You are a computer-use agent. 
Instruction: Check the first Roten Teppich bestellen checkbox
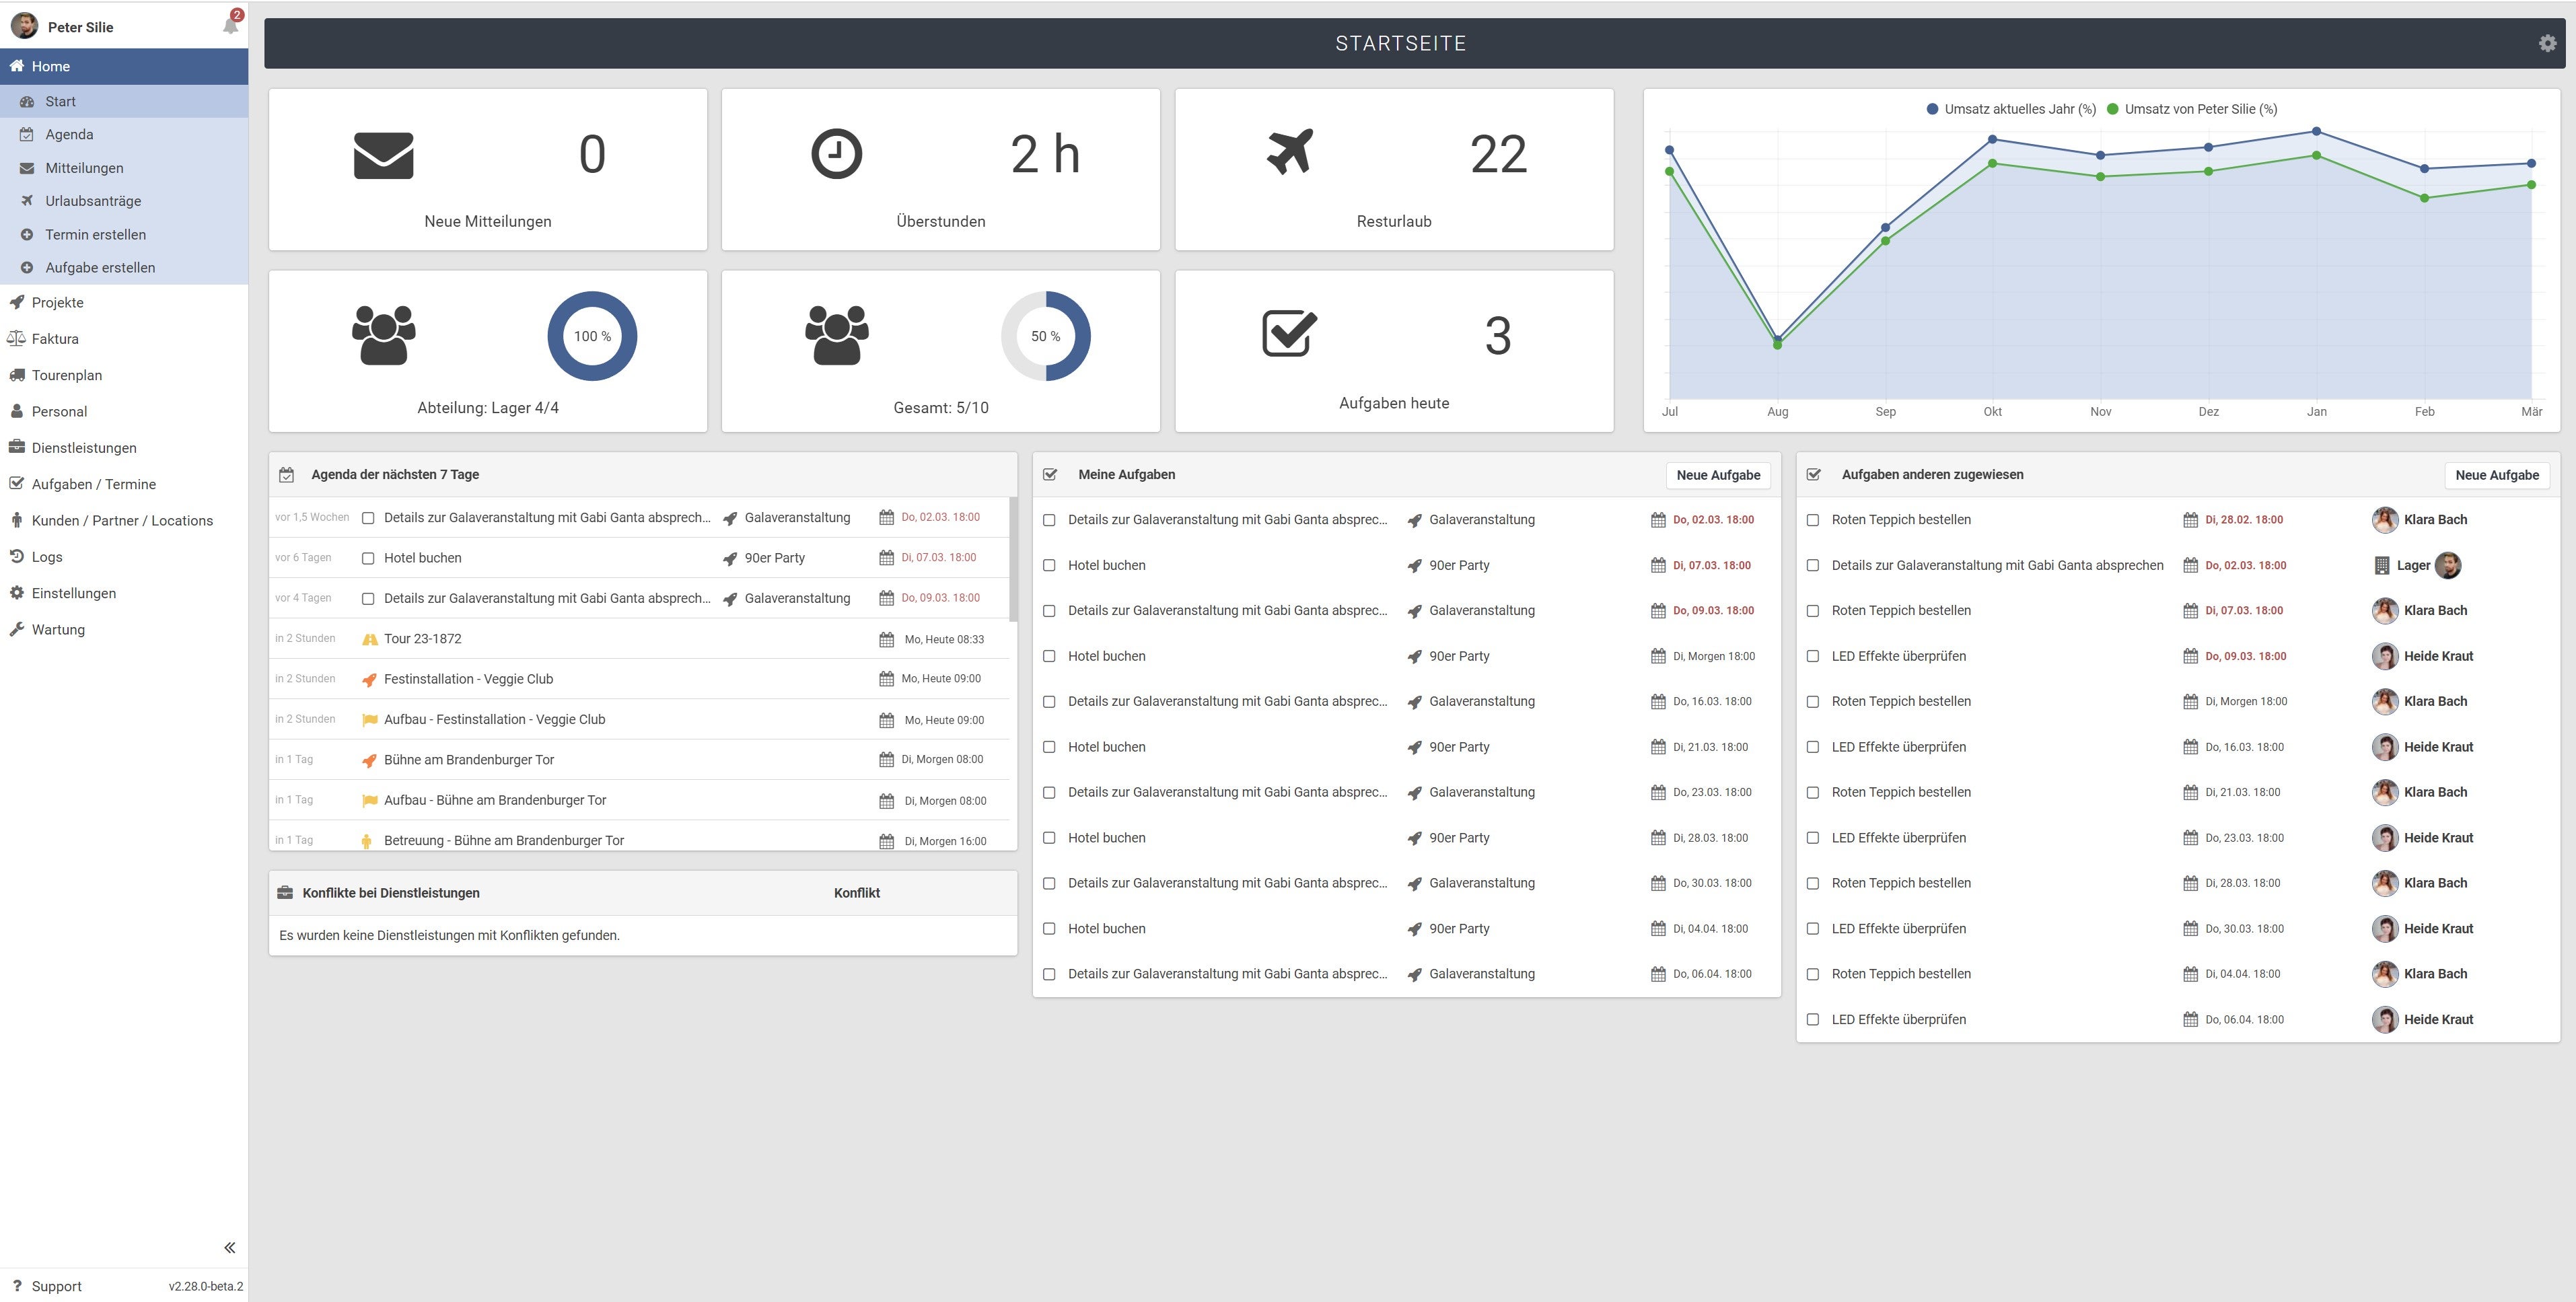click(1813, 520)
